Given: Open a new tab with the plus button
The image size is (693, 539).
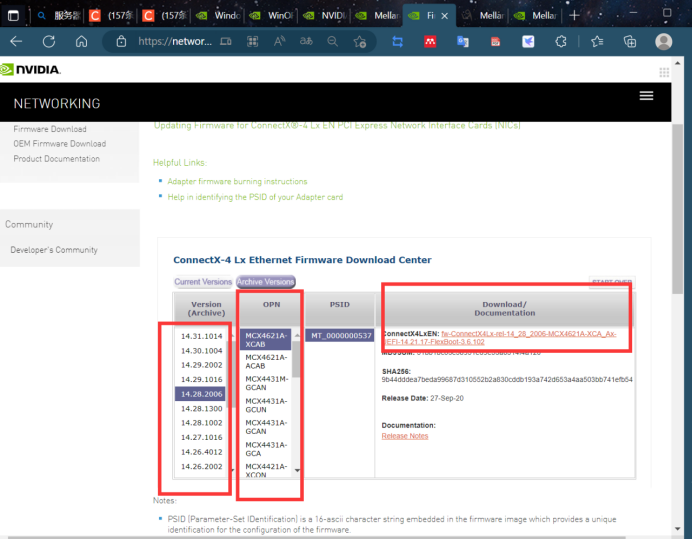Looking at the screenshot, I should pyautogui.click(x=574, y=16).
